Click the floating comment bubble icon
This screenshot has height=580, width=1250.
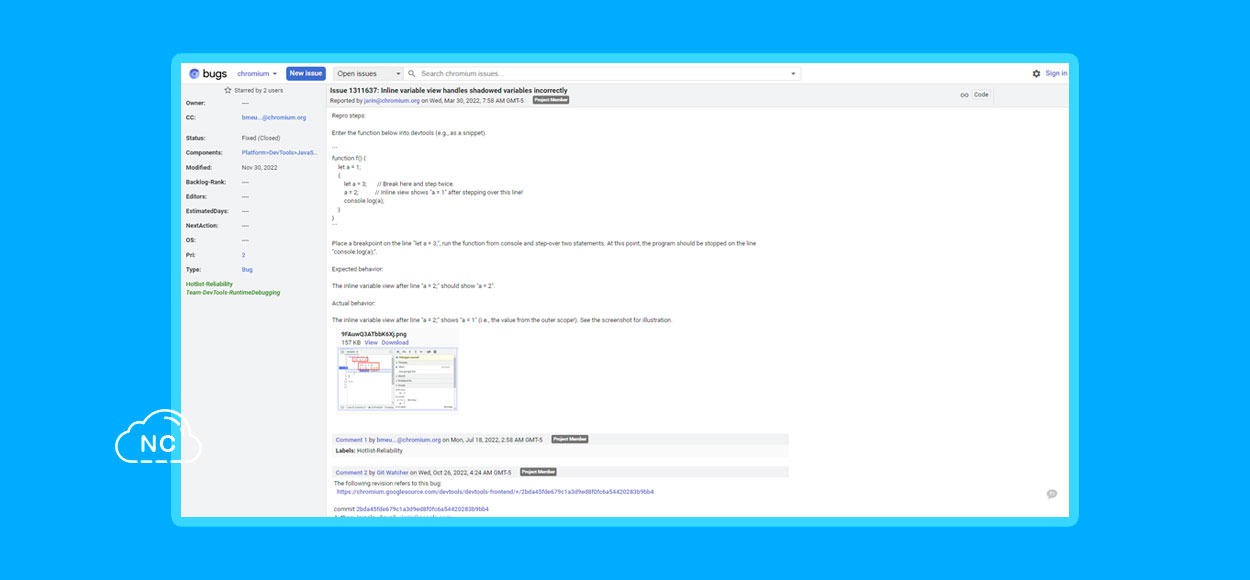coord(1052,494)
